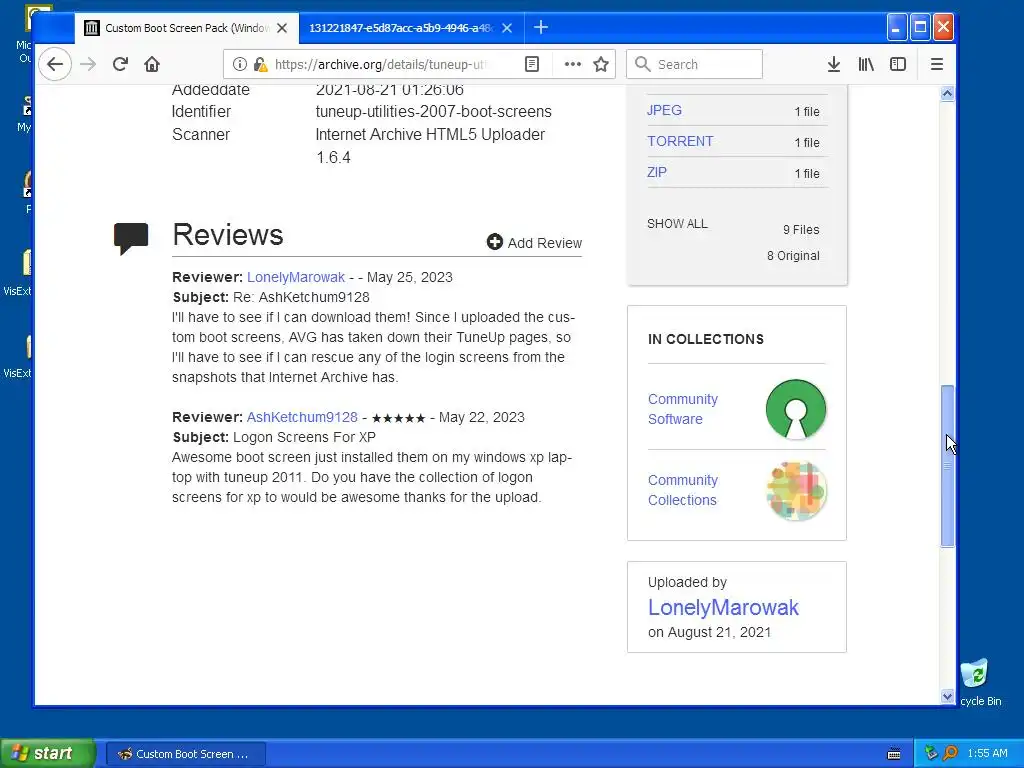This screenshot has width=1024, height=768.
Task: Click the vertical scrollbar thumb
Action: [x=948, y=466]
